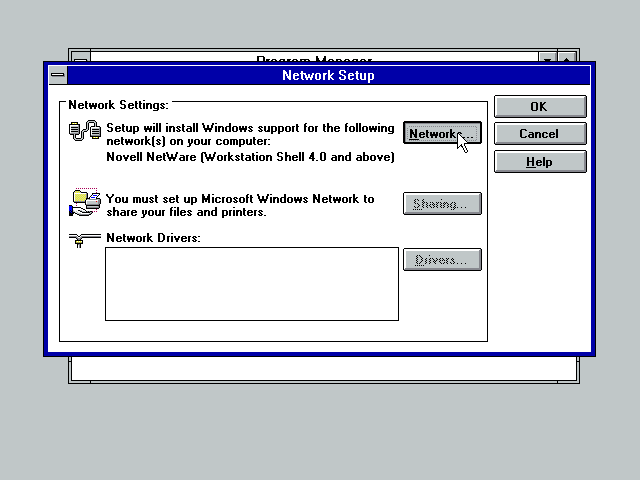Click the Program Manager maximize arrow
The height and width of the screenshot is (480, 640).
(x=567, y=57)
